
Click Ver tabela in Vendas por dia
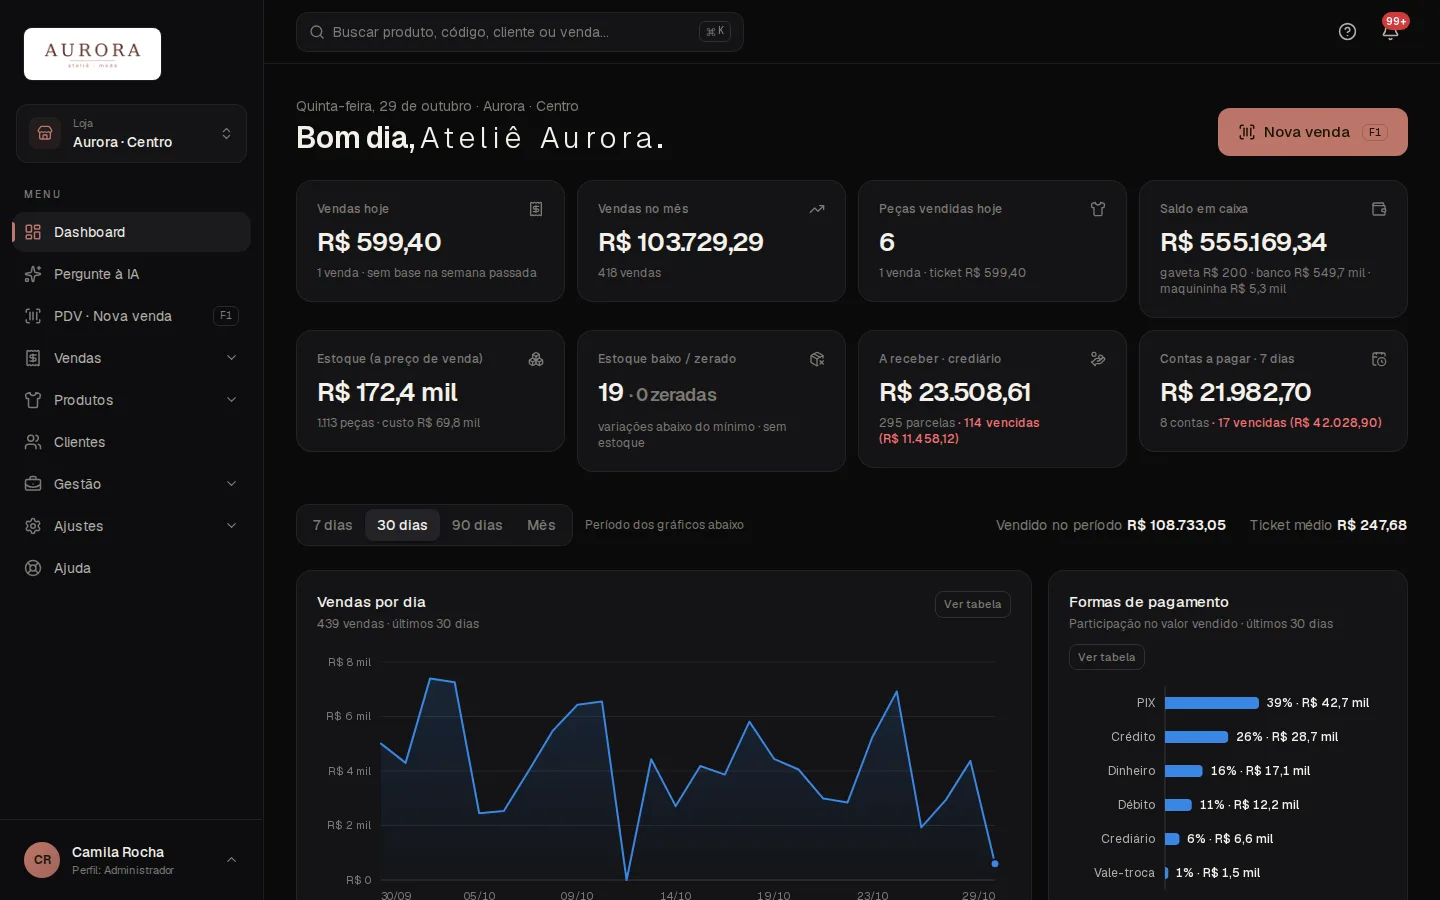tap(972, 604)
